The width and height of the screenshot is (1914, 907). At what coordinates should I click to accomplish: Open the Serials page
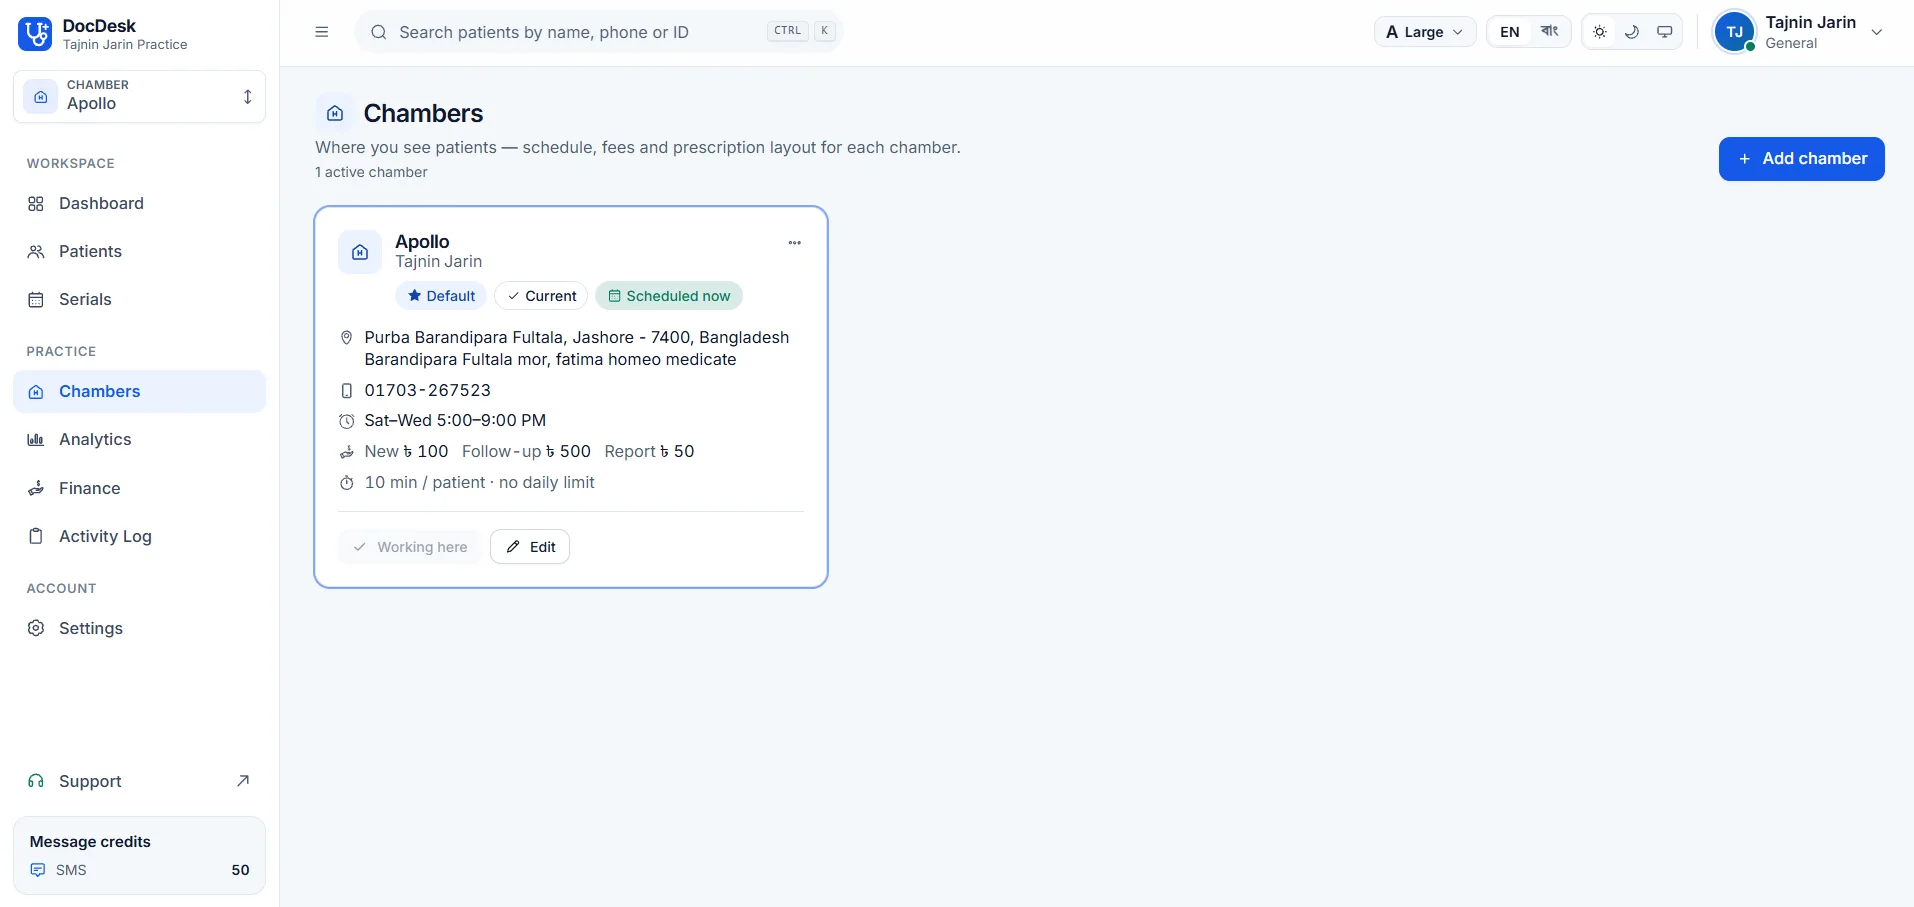pos(140,299)
